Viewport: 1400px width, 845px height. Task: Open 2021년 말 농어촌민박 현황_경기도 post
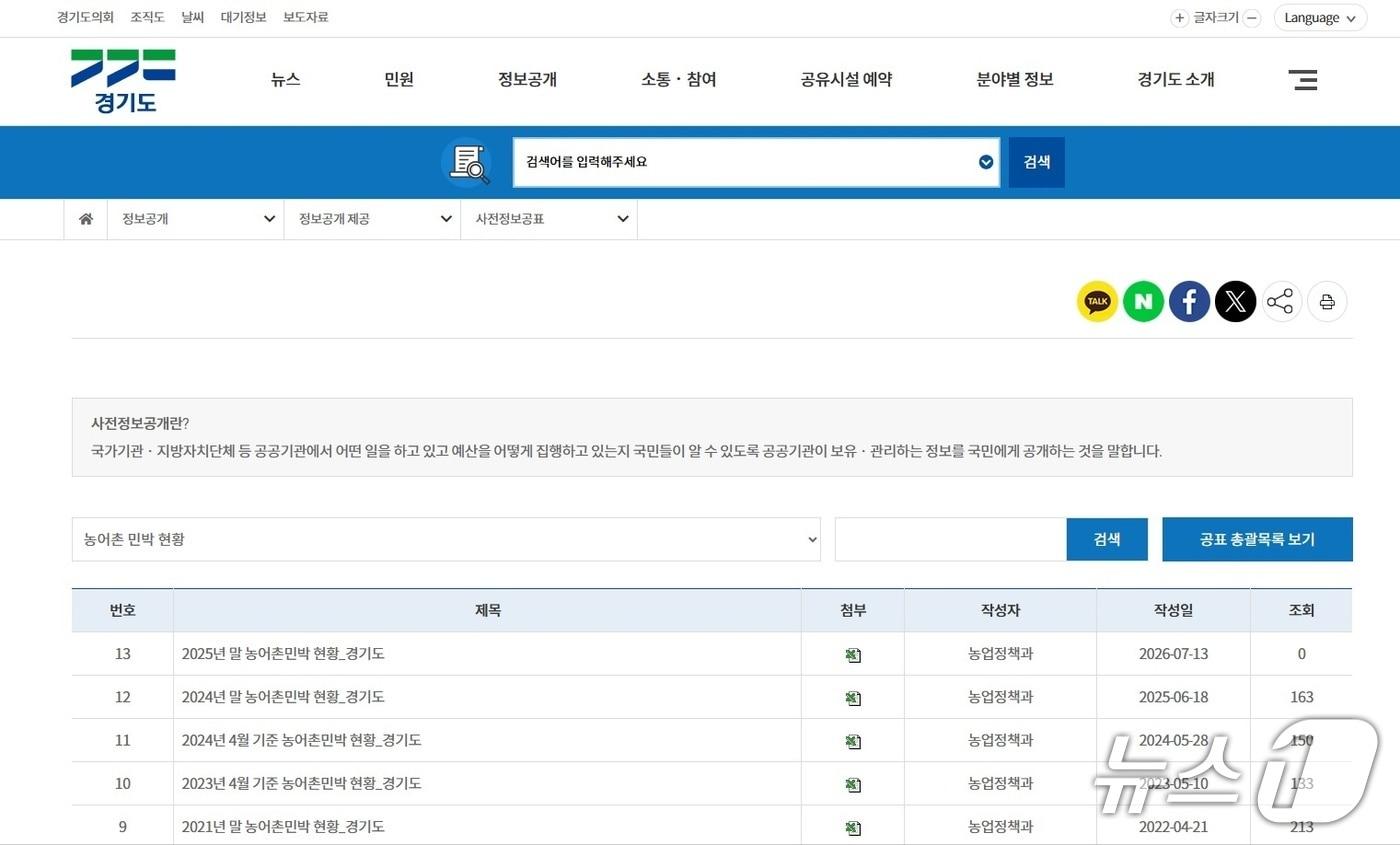283,826
